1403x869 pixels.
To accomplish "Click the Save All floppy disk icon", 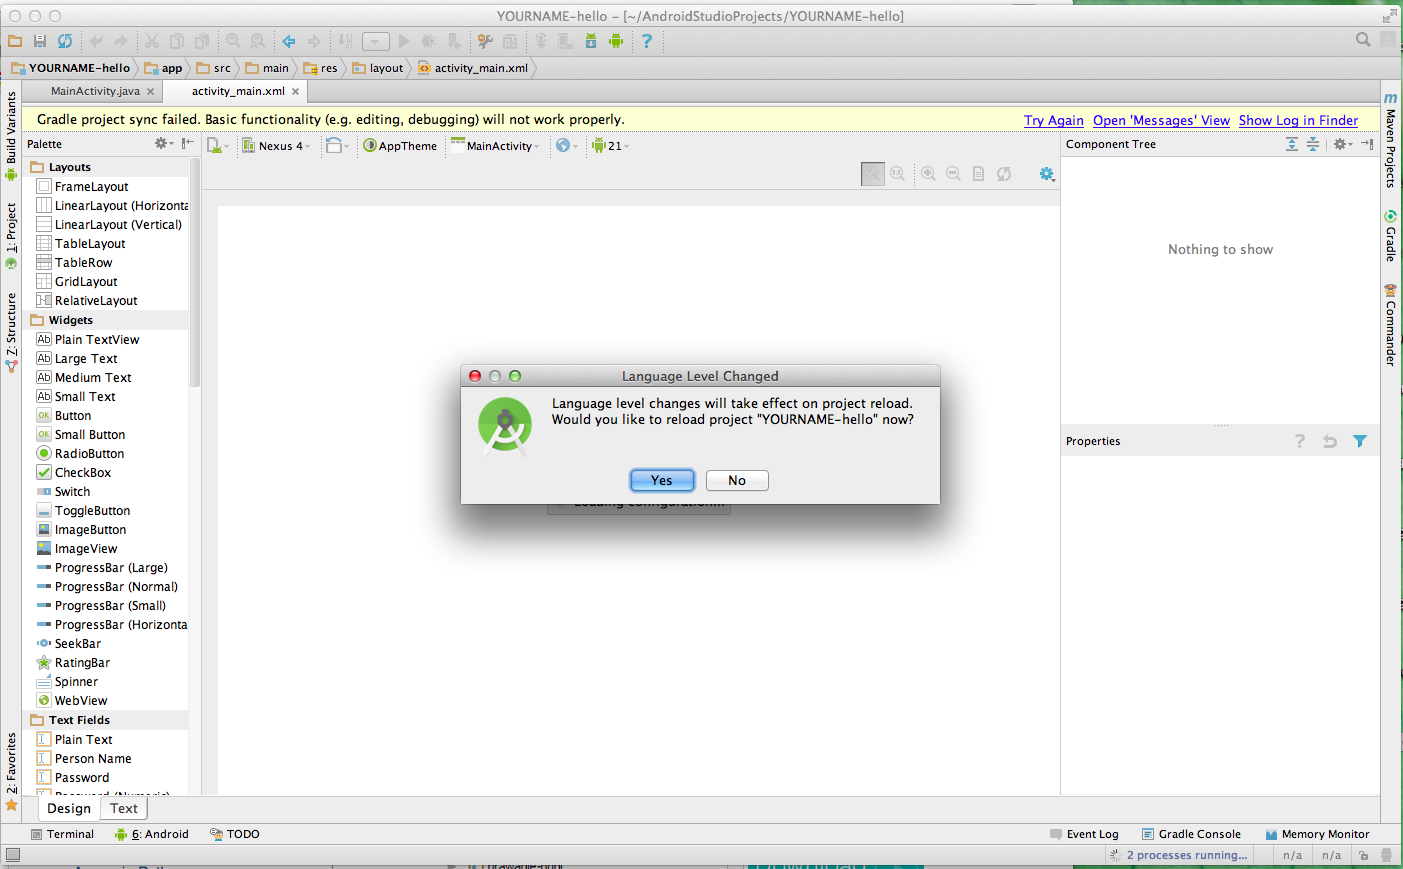I will (40, 41).
